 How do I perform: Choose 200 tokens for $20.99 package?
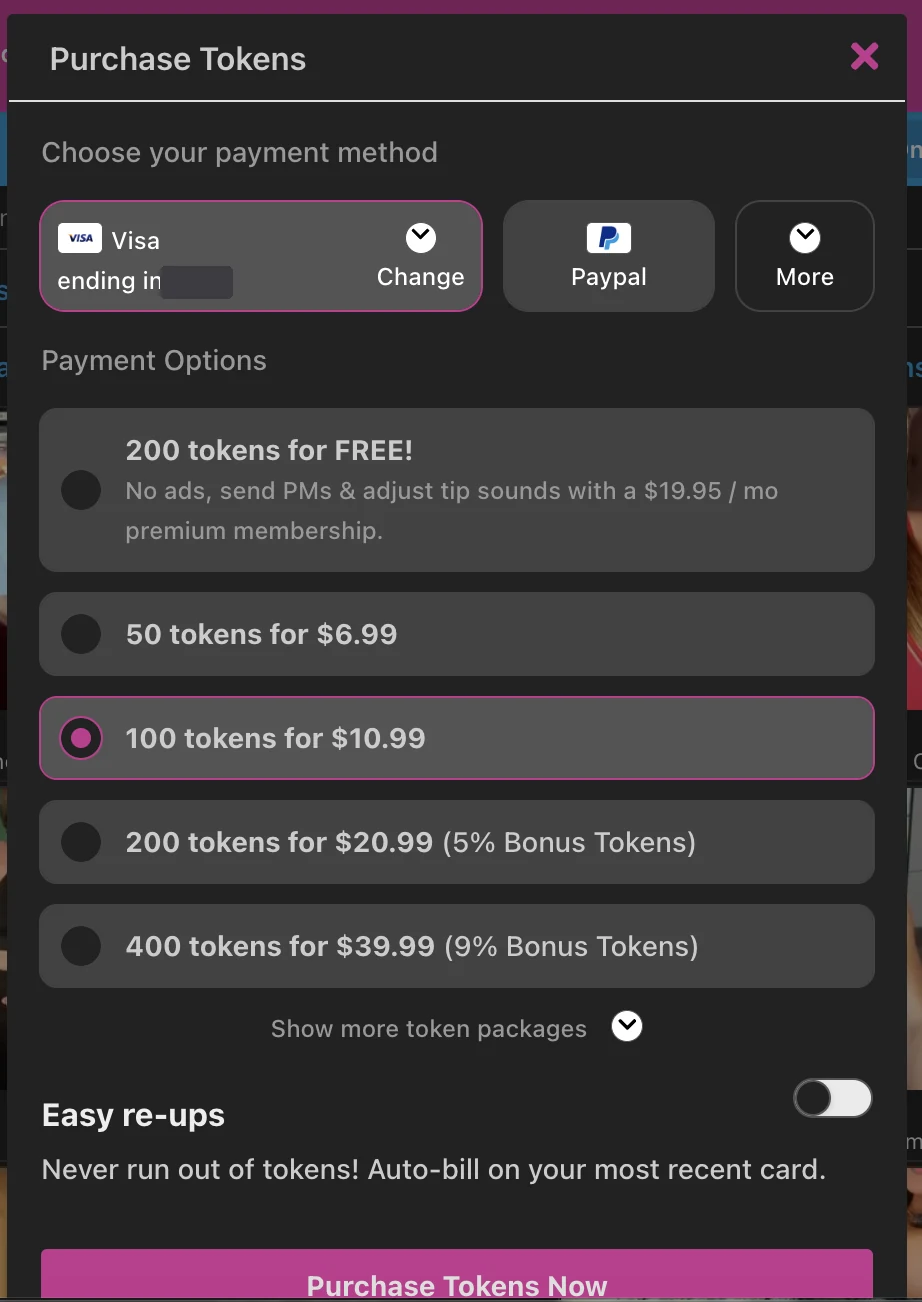(x=457, y=842)
